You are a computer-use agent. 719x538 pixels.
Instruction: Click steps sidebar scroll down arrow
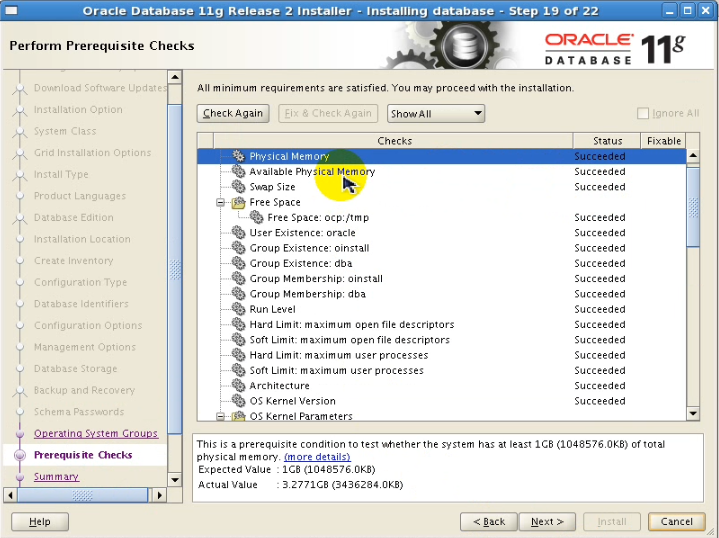pos(175,480)
